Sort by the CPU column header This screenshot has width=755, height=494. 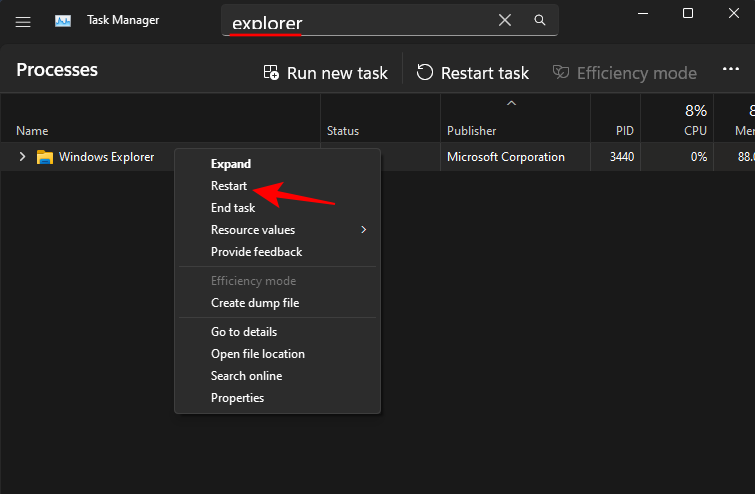coord(695,131)
